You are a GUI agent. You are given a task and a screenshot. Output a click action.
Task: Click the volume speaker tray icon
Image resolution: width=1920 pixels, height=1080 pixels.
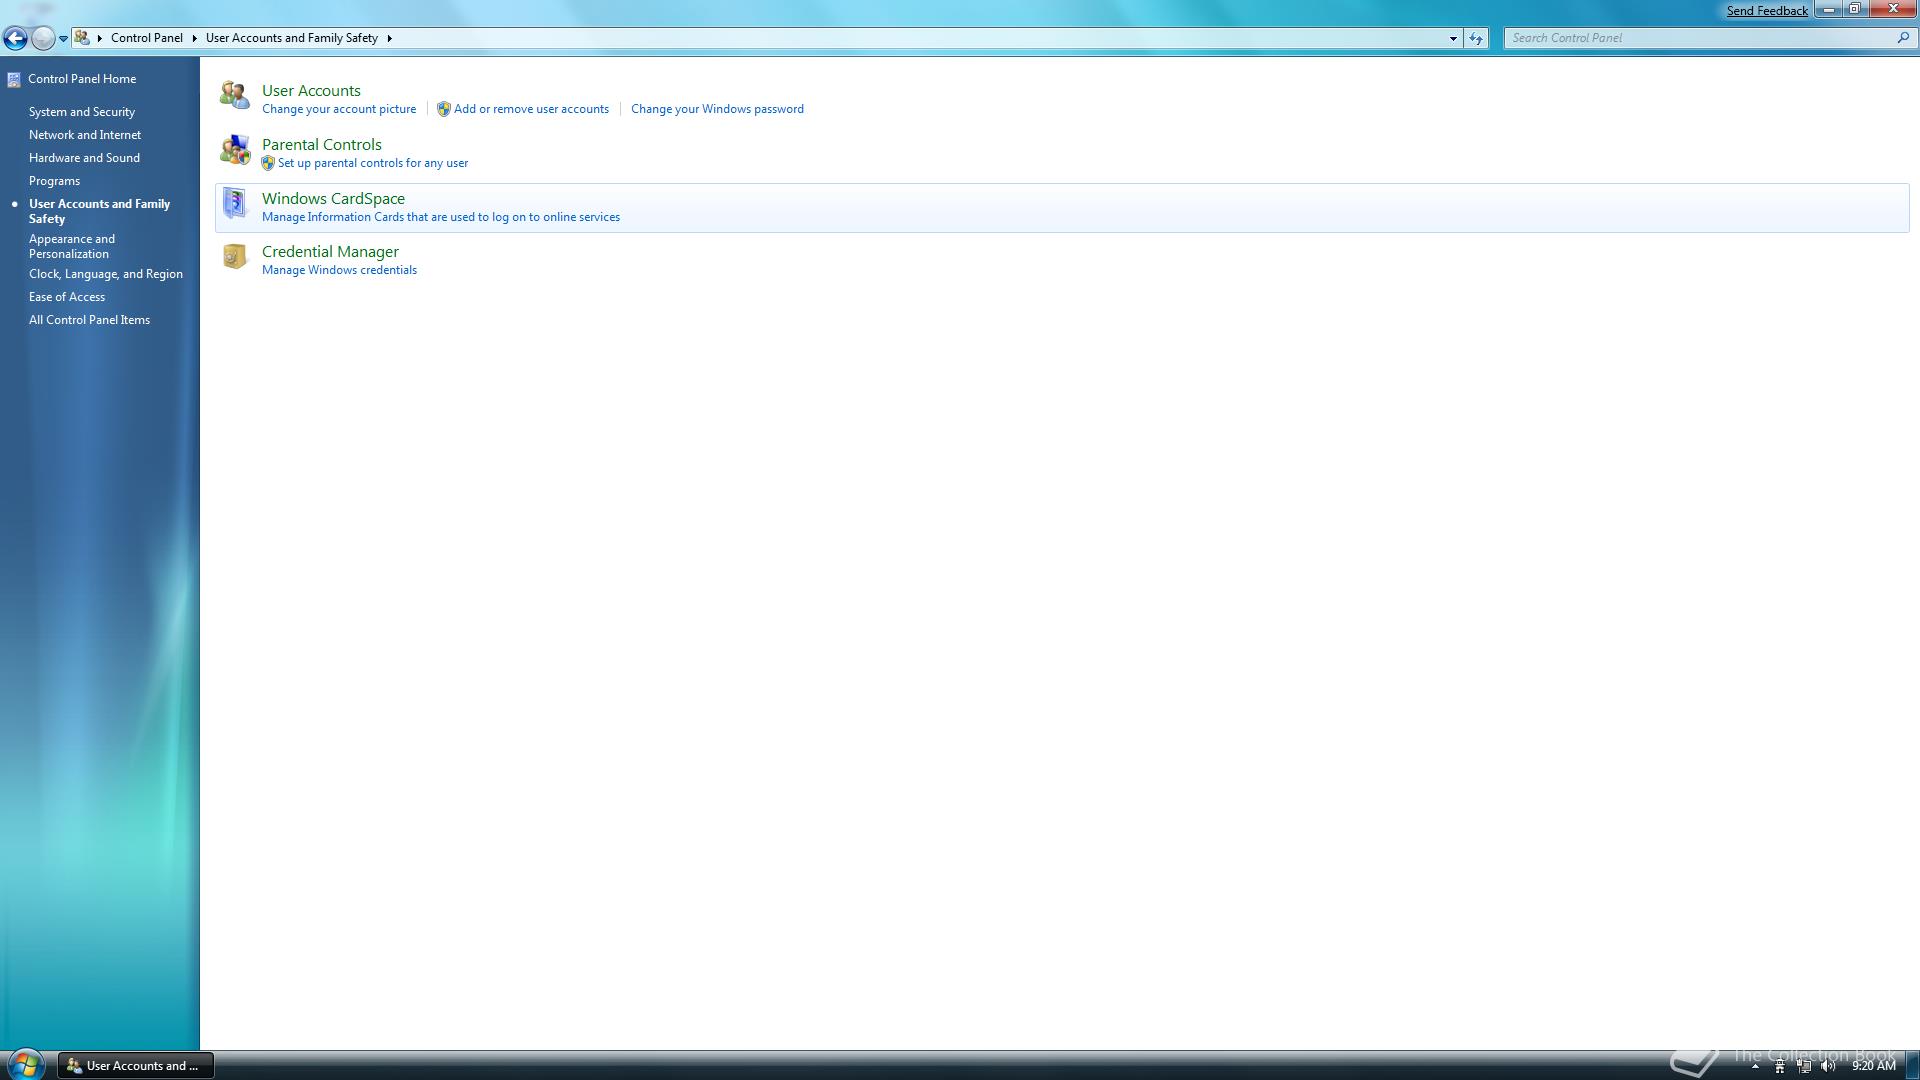coord(1828,1066)
